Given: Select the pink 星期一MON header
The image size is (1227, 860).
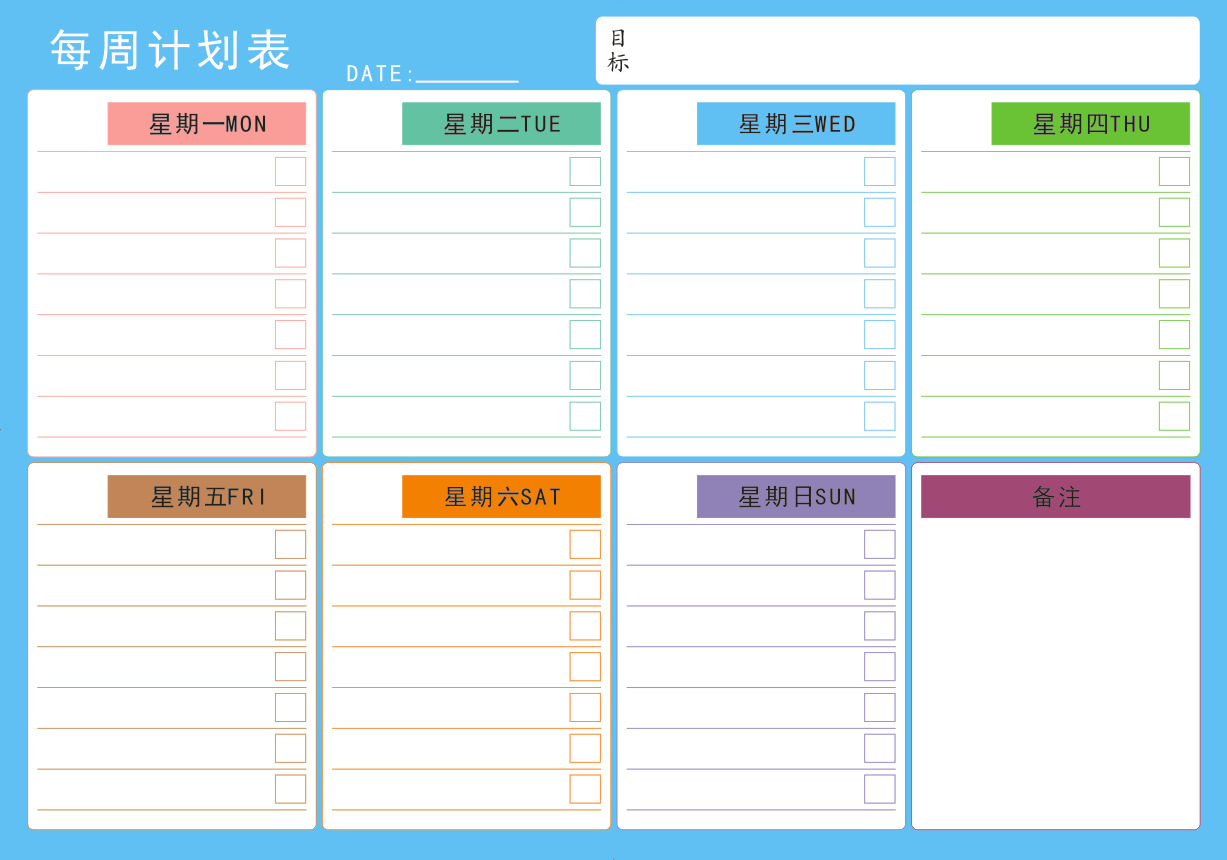Looking at the screenshot, I should click(x=207, y=124).
